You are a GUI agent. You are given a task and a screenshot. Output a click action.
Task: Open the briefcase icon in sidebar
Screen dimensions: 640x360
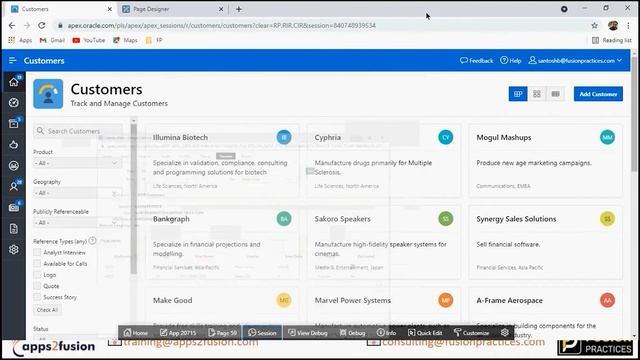13,207
